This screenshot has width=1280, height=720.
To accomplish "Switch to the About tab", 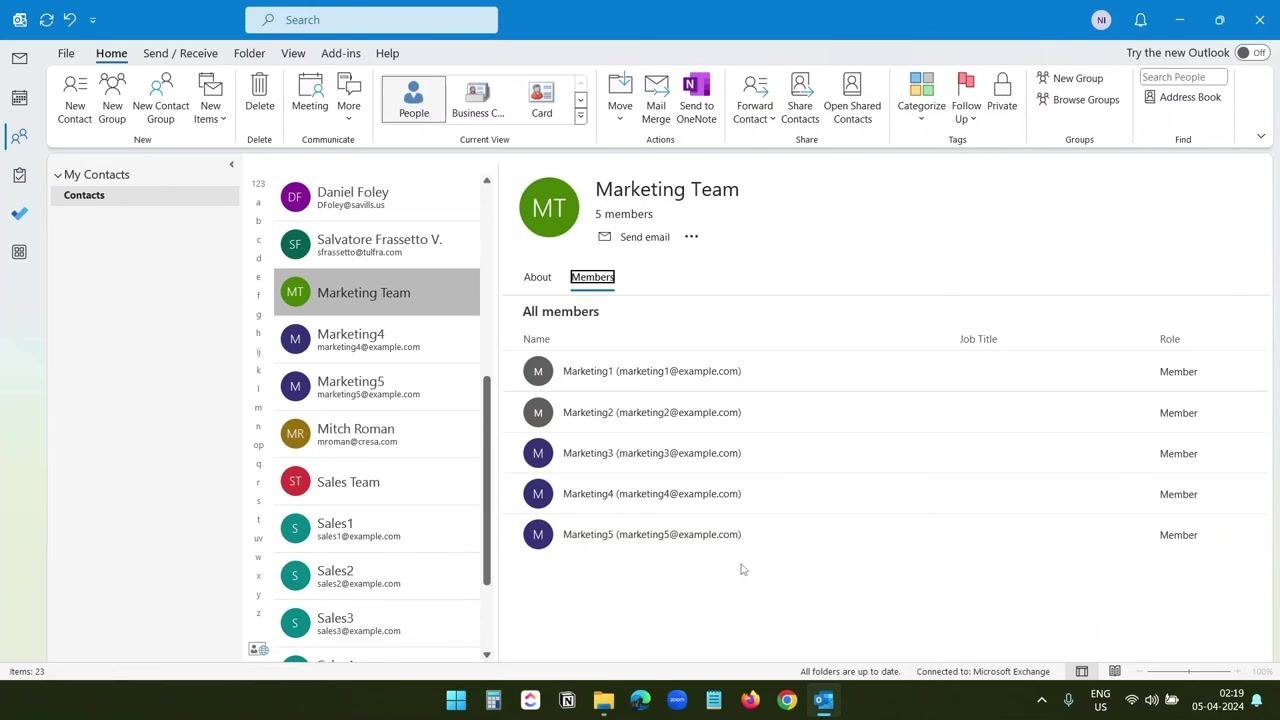I will (x=537, y=277).
